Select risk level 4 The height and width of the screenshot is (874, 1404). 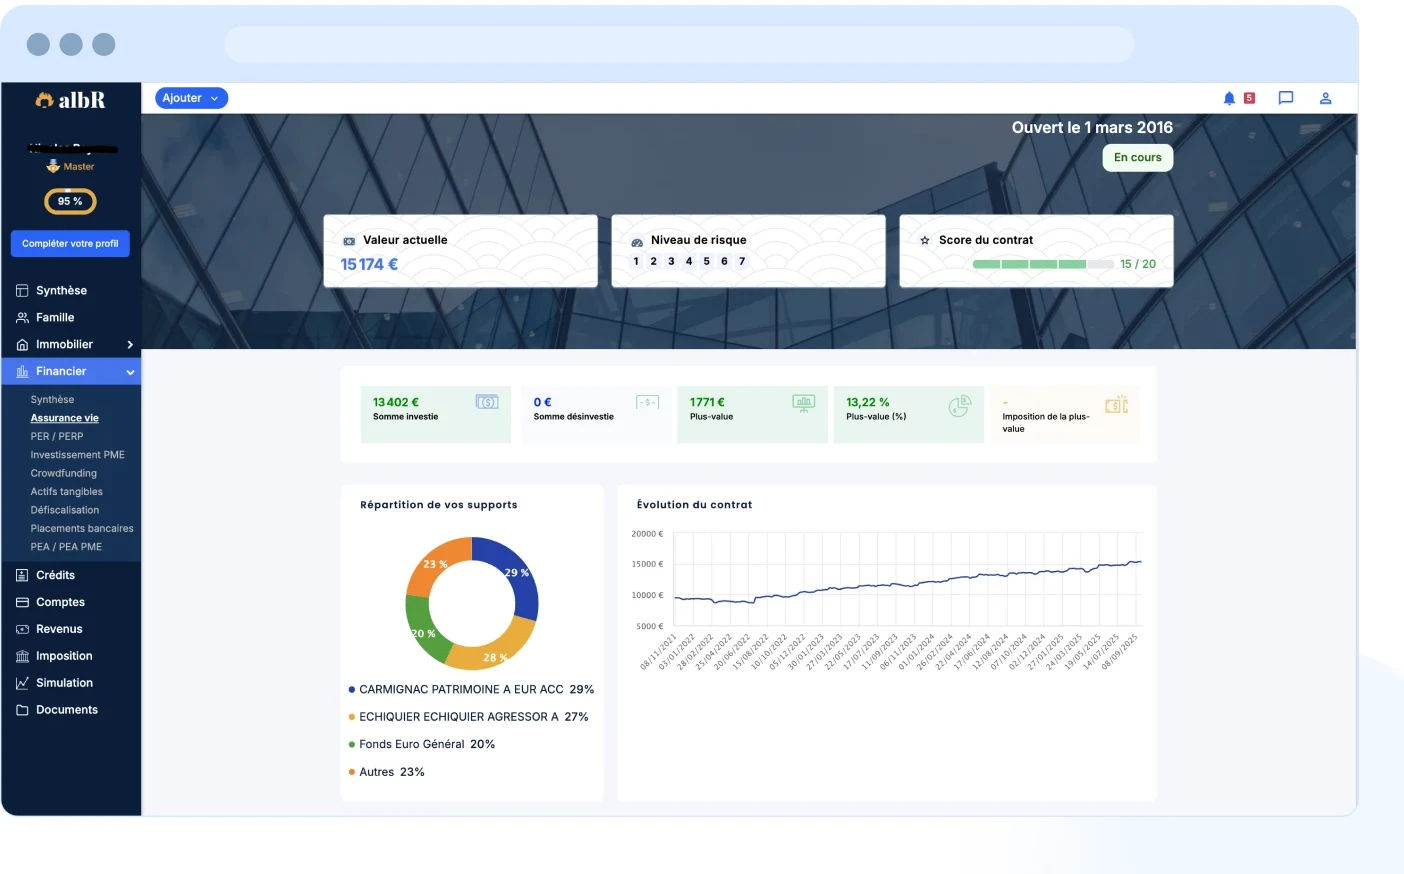tap(689, 261)
